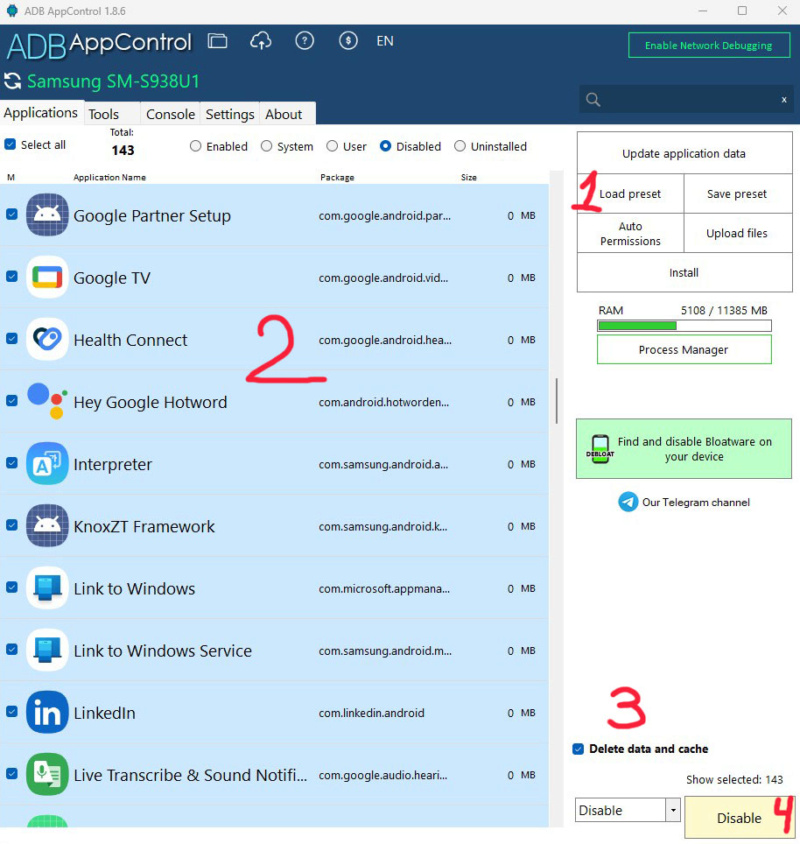The height and width of the screenshot is (844, 800).
Task: Click the Upload files button
Action: 737,234
